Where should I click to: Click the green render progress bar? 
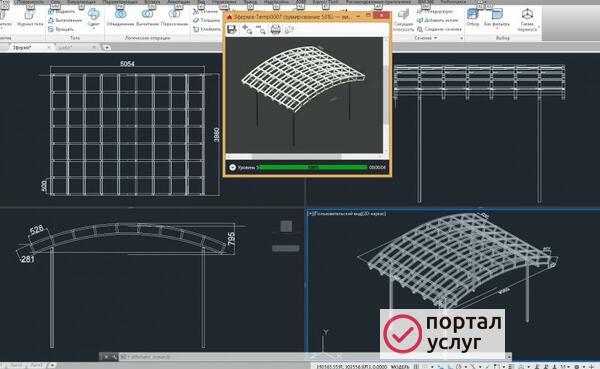(313, 167)
